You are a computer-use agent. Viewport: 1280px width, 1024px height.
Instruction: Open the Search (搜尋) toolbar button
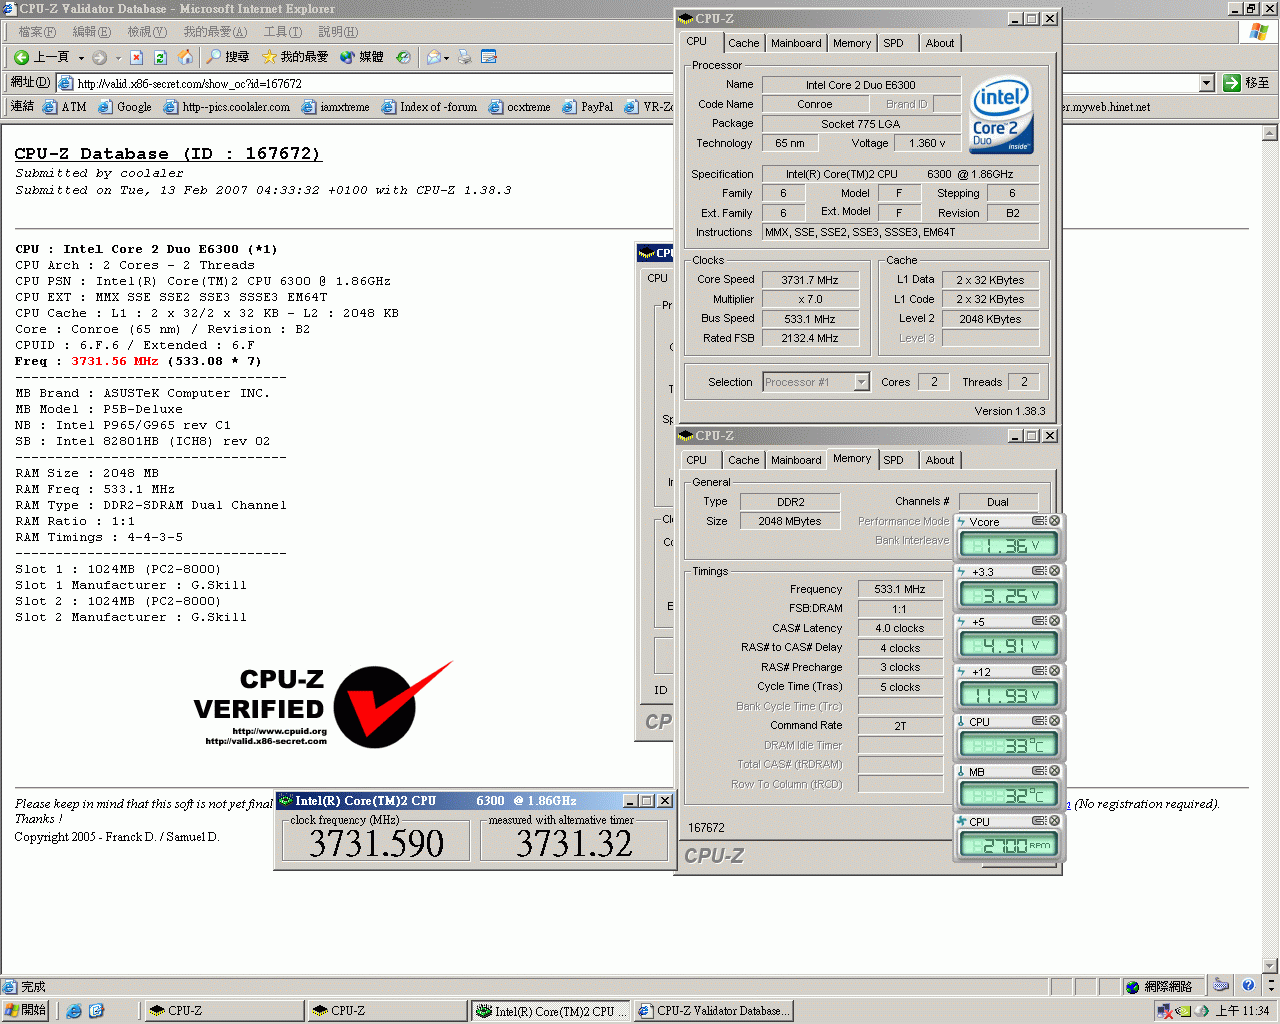(228, 57)
